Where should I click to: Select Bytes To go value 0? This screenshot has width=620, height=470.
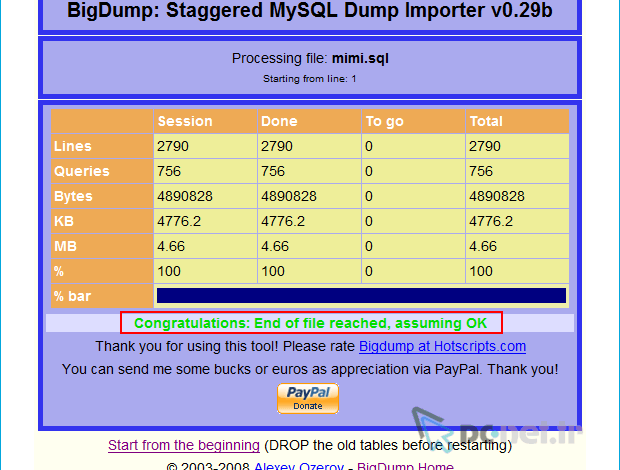click(369, 196)
